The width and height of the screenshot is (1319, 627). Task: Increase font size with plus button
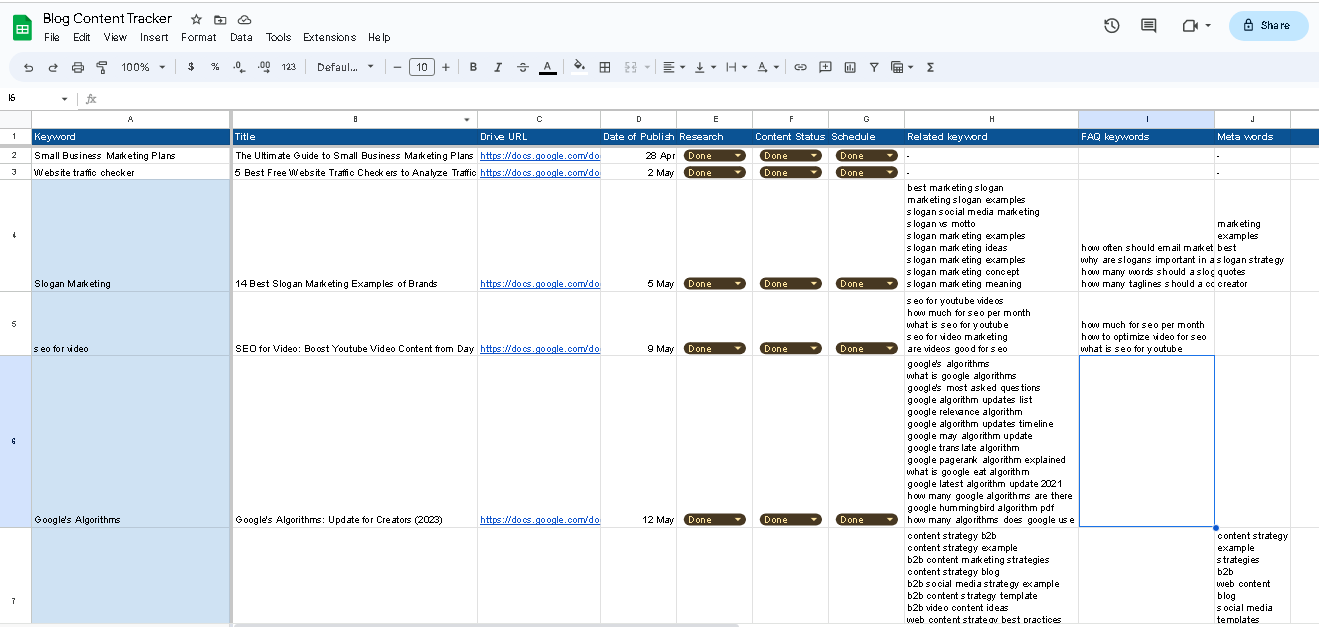click(446, 67)
